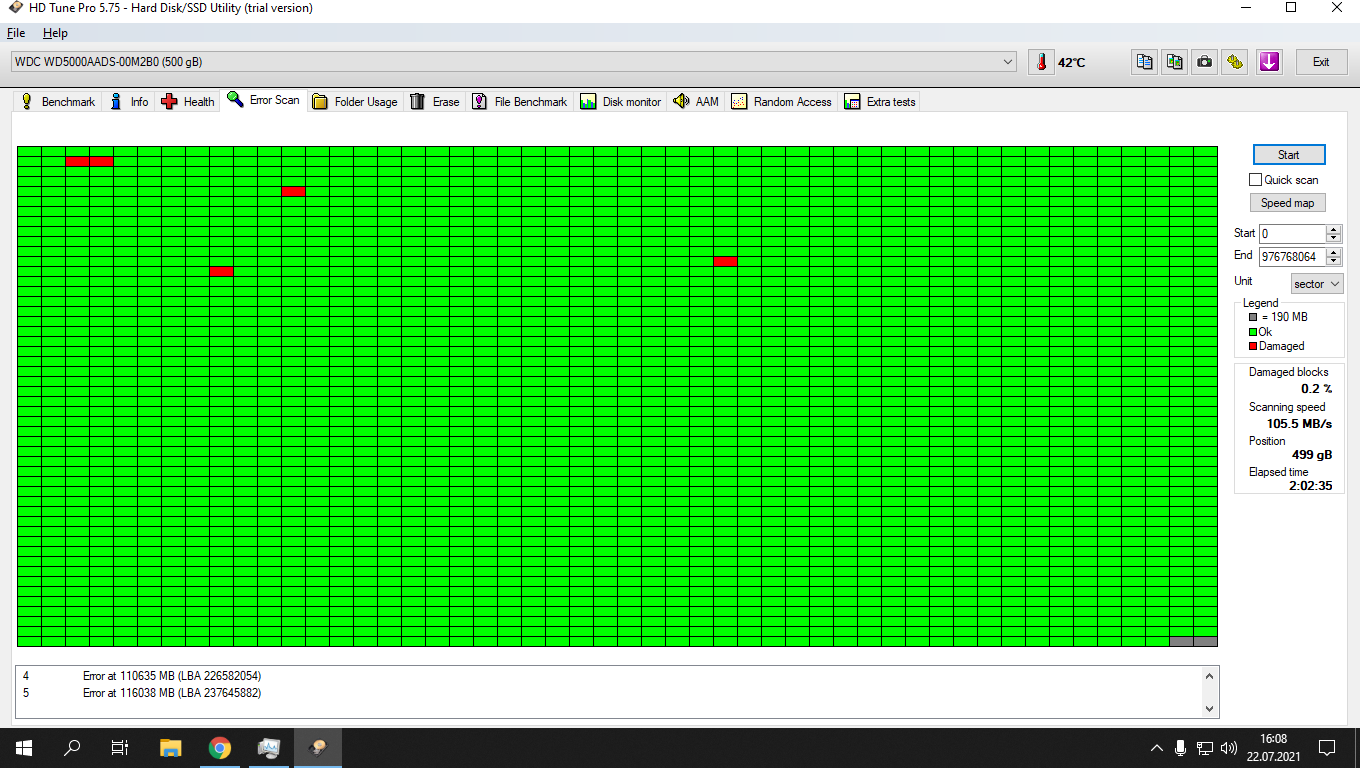The image size is (1360, 768).
Task: Click the green Ok legend swatch
Action: (x=1253, y=332)
